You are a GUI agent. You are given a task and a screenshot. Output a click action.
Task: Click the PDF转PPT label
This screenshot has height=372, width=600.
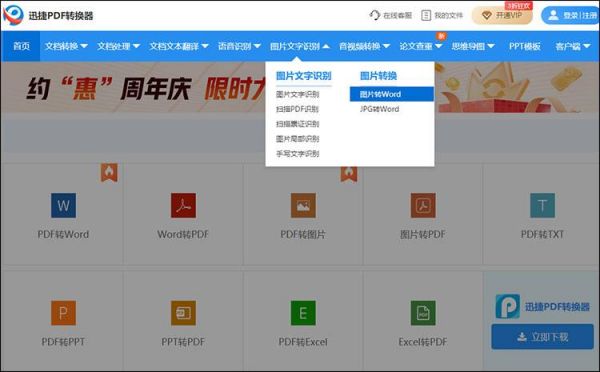click(63, 342)
